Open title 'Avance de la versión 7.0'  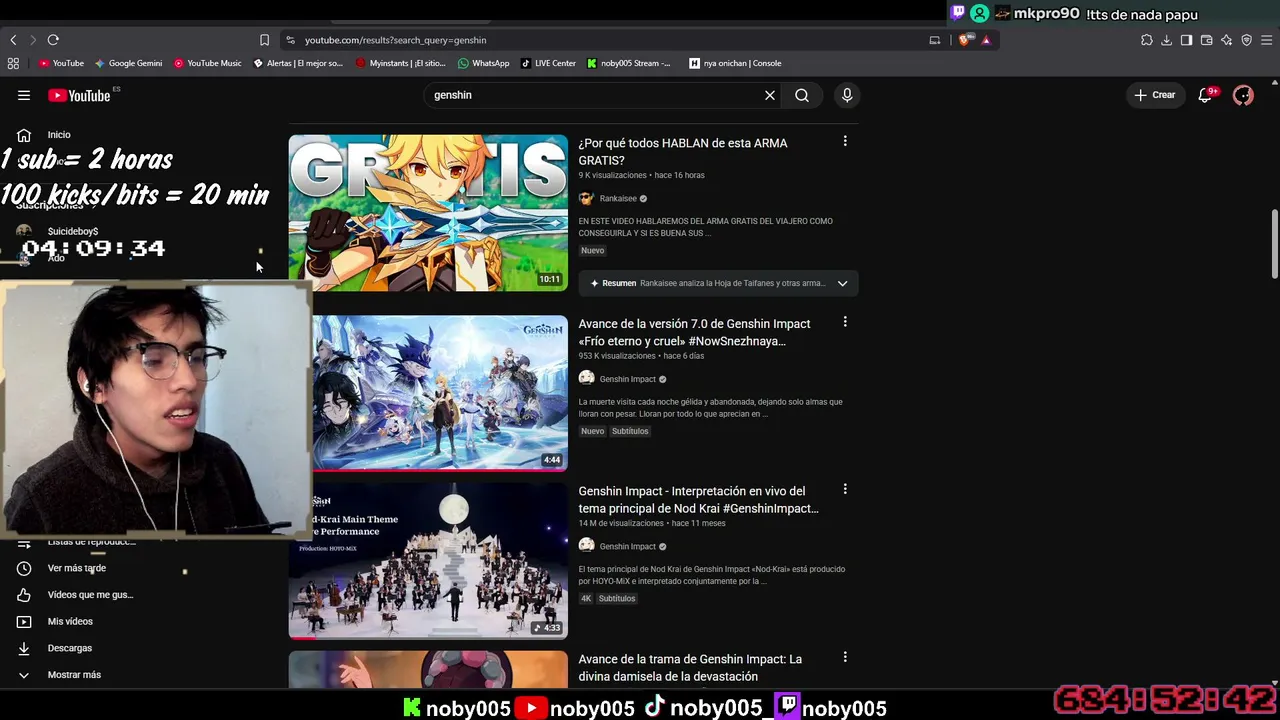(x=694, y=332)
